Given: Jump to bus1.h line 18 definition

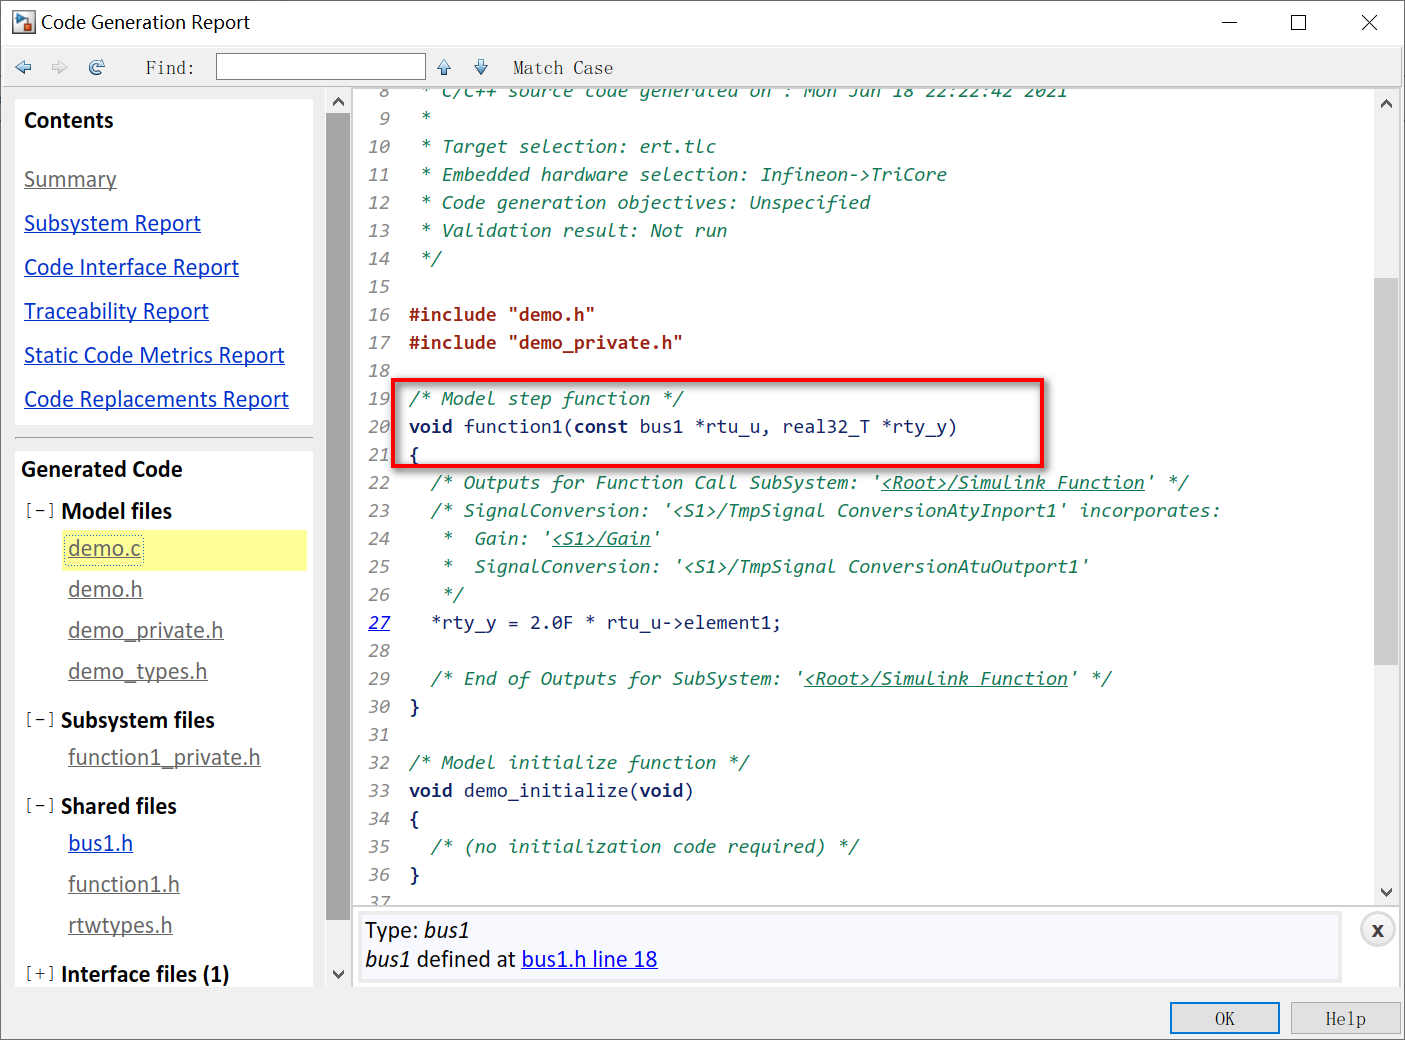Looking at the screenshot, I should pos(589,960).
